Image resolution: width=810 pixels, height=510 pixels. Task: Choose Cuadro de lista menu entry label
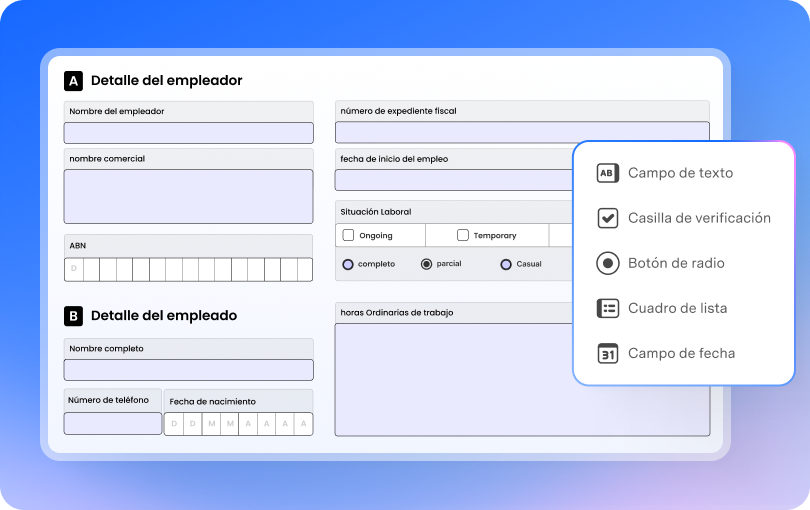tap(677, 308)
